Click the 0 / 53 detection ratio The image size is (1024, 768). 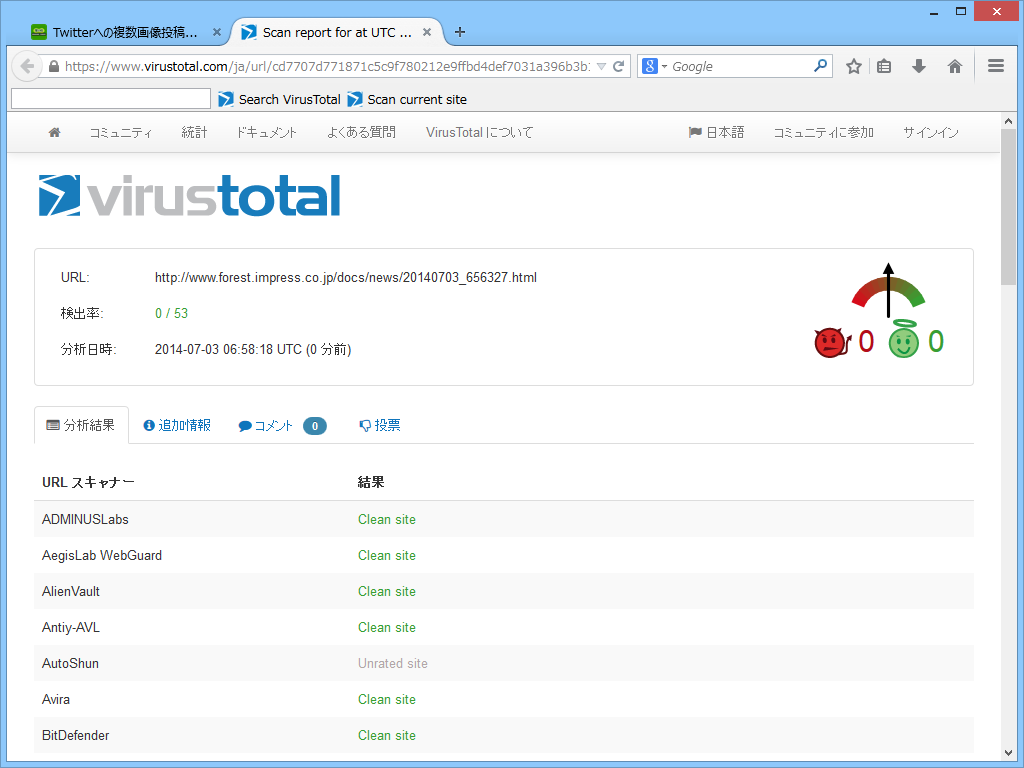(x=171, y=313)
